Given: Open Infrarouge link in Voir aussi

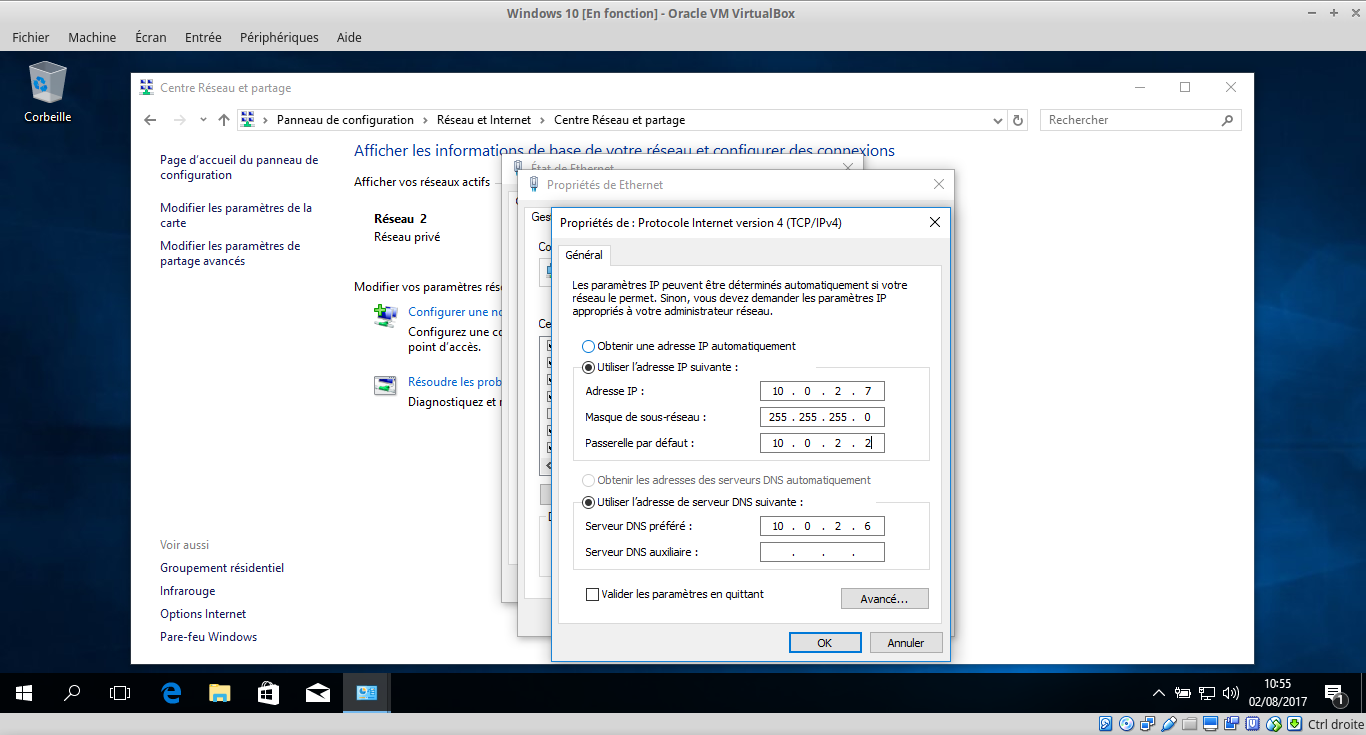Looking at the screenshot, I should tap(188, 591).
